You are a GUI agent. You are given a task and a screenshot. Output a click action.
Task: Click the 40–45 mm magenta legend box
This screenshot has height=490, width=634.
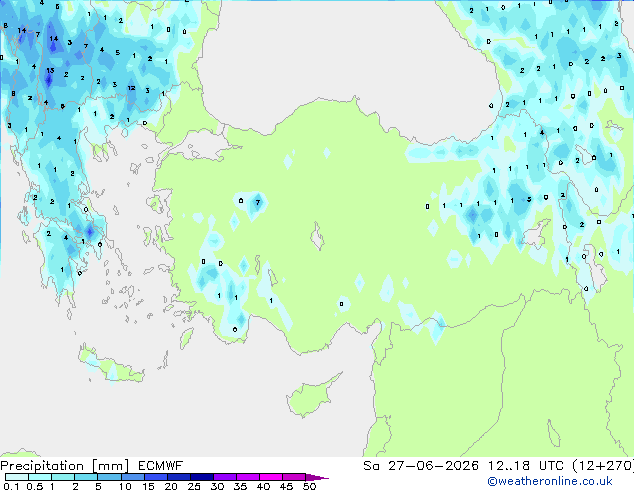(x=271, y=477)
